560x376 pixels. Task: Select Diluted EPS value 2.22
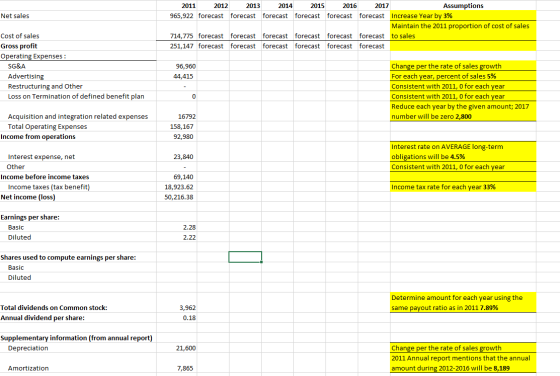point(189,237)
